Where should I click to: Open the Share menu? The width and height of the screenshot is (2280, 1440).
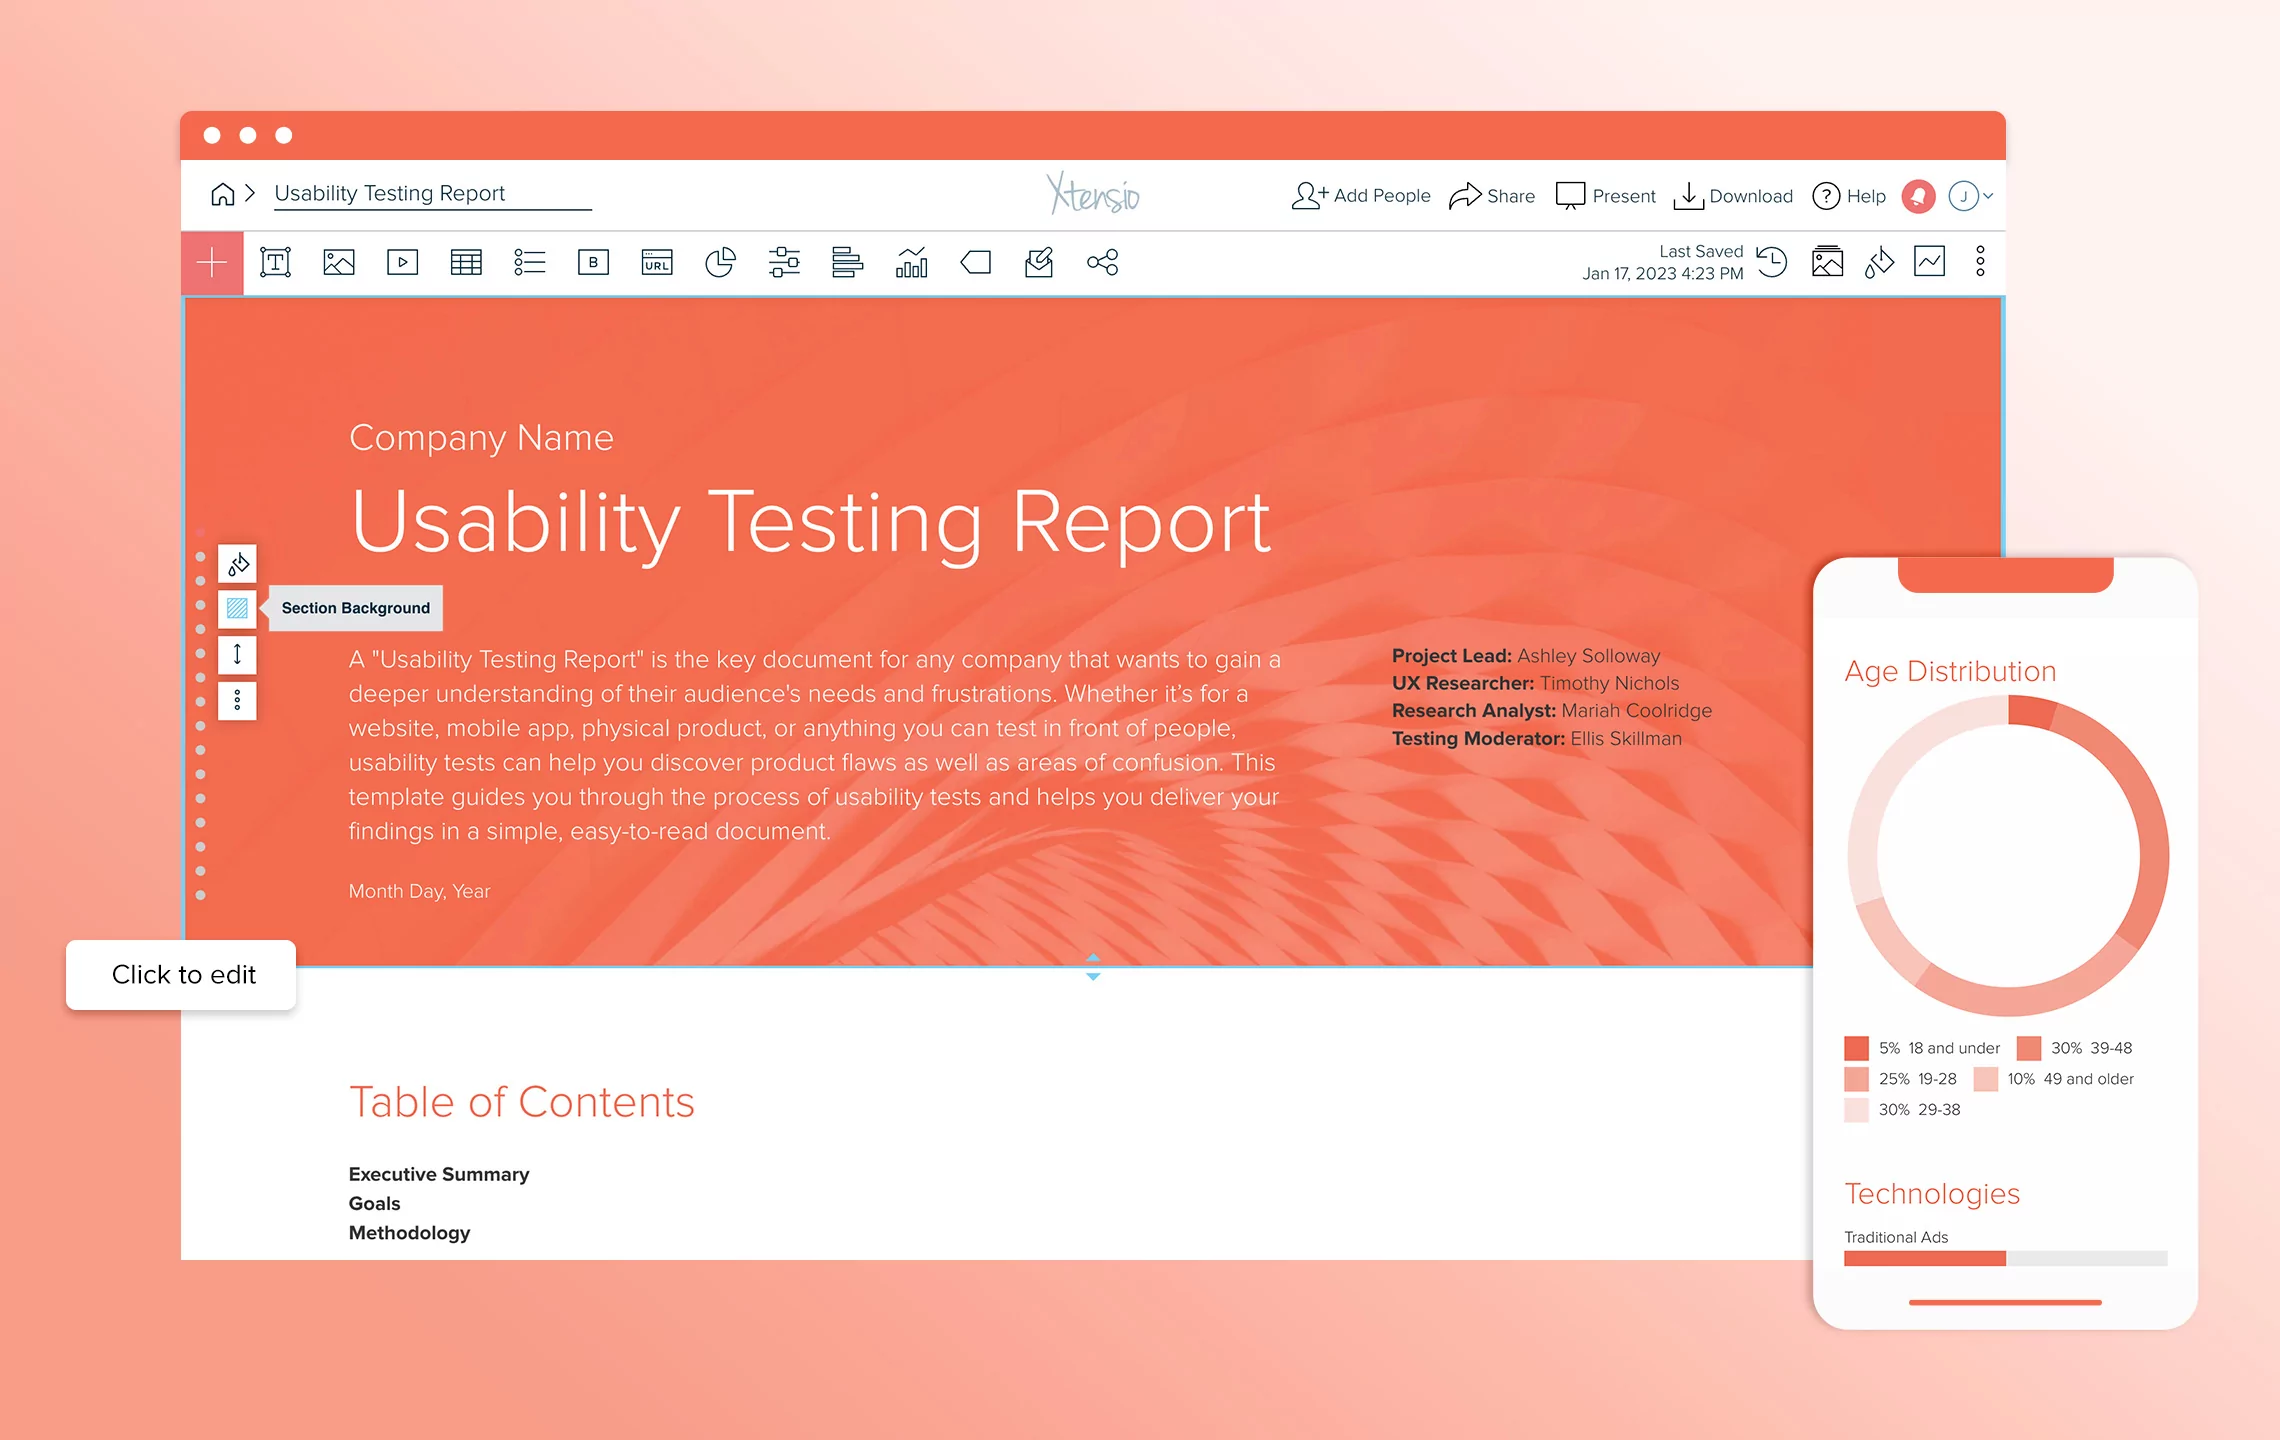click(x=1492, y=196)
